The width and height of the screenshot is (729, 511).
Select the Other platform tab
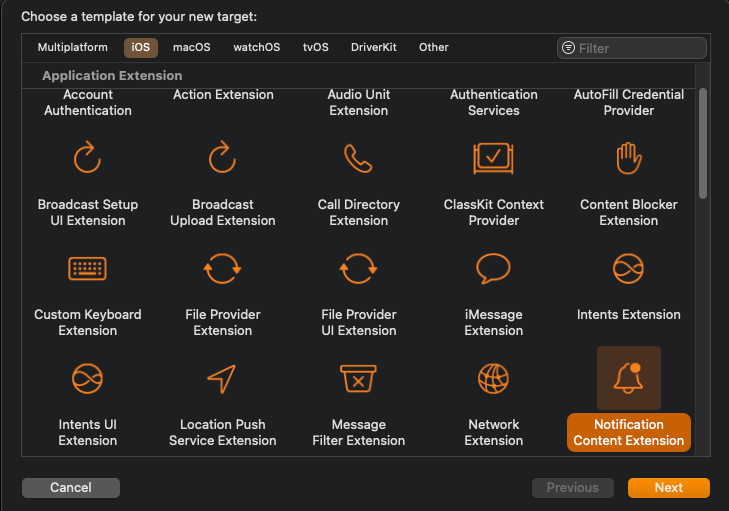coord(434,47)
